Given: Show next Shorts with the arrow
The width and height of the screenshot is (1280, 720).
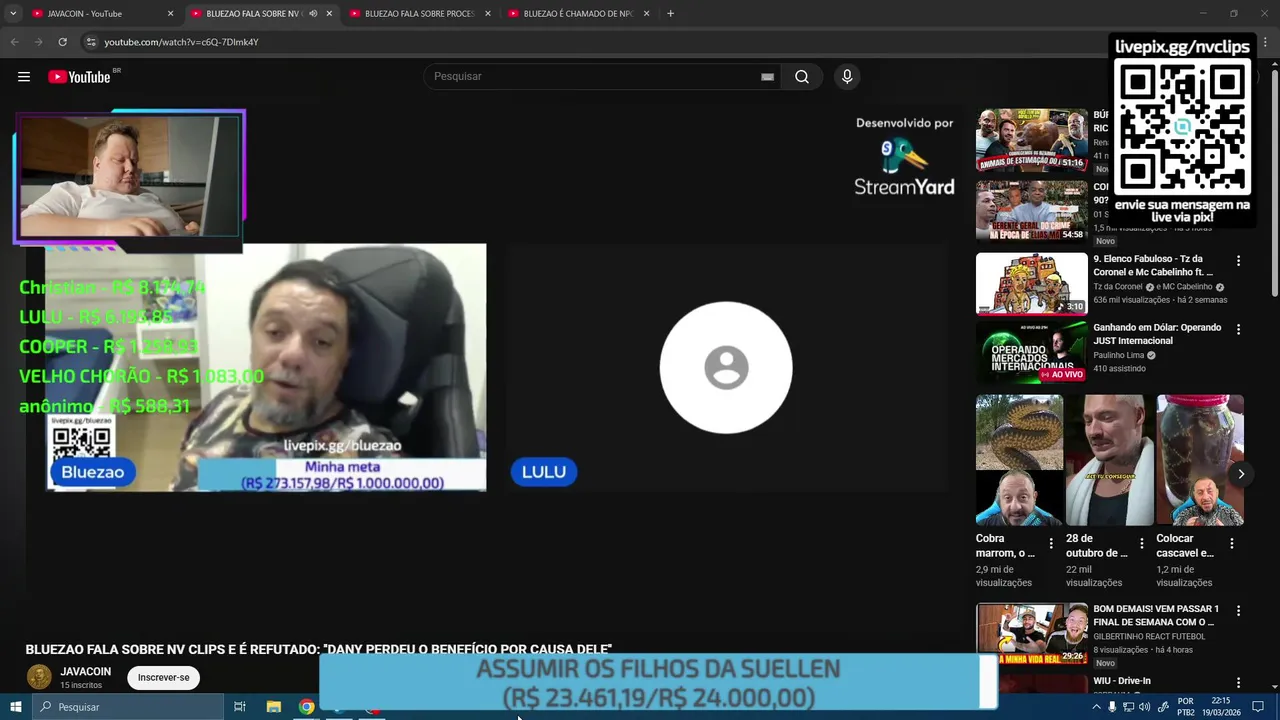Looking at the screenshot, I should [1241, 474].
